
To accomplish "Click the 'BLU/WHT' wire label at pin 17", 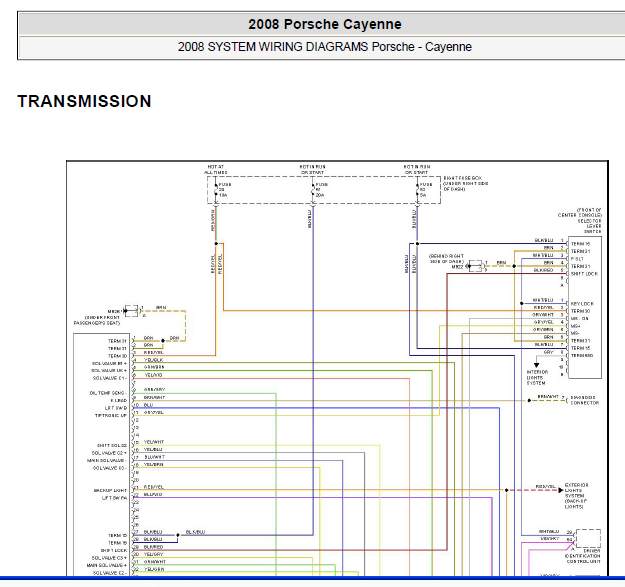I will [x=154, y=457].
